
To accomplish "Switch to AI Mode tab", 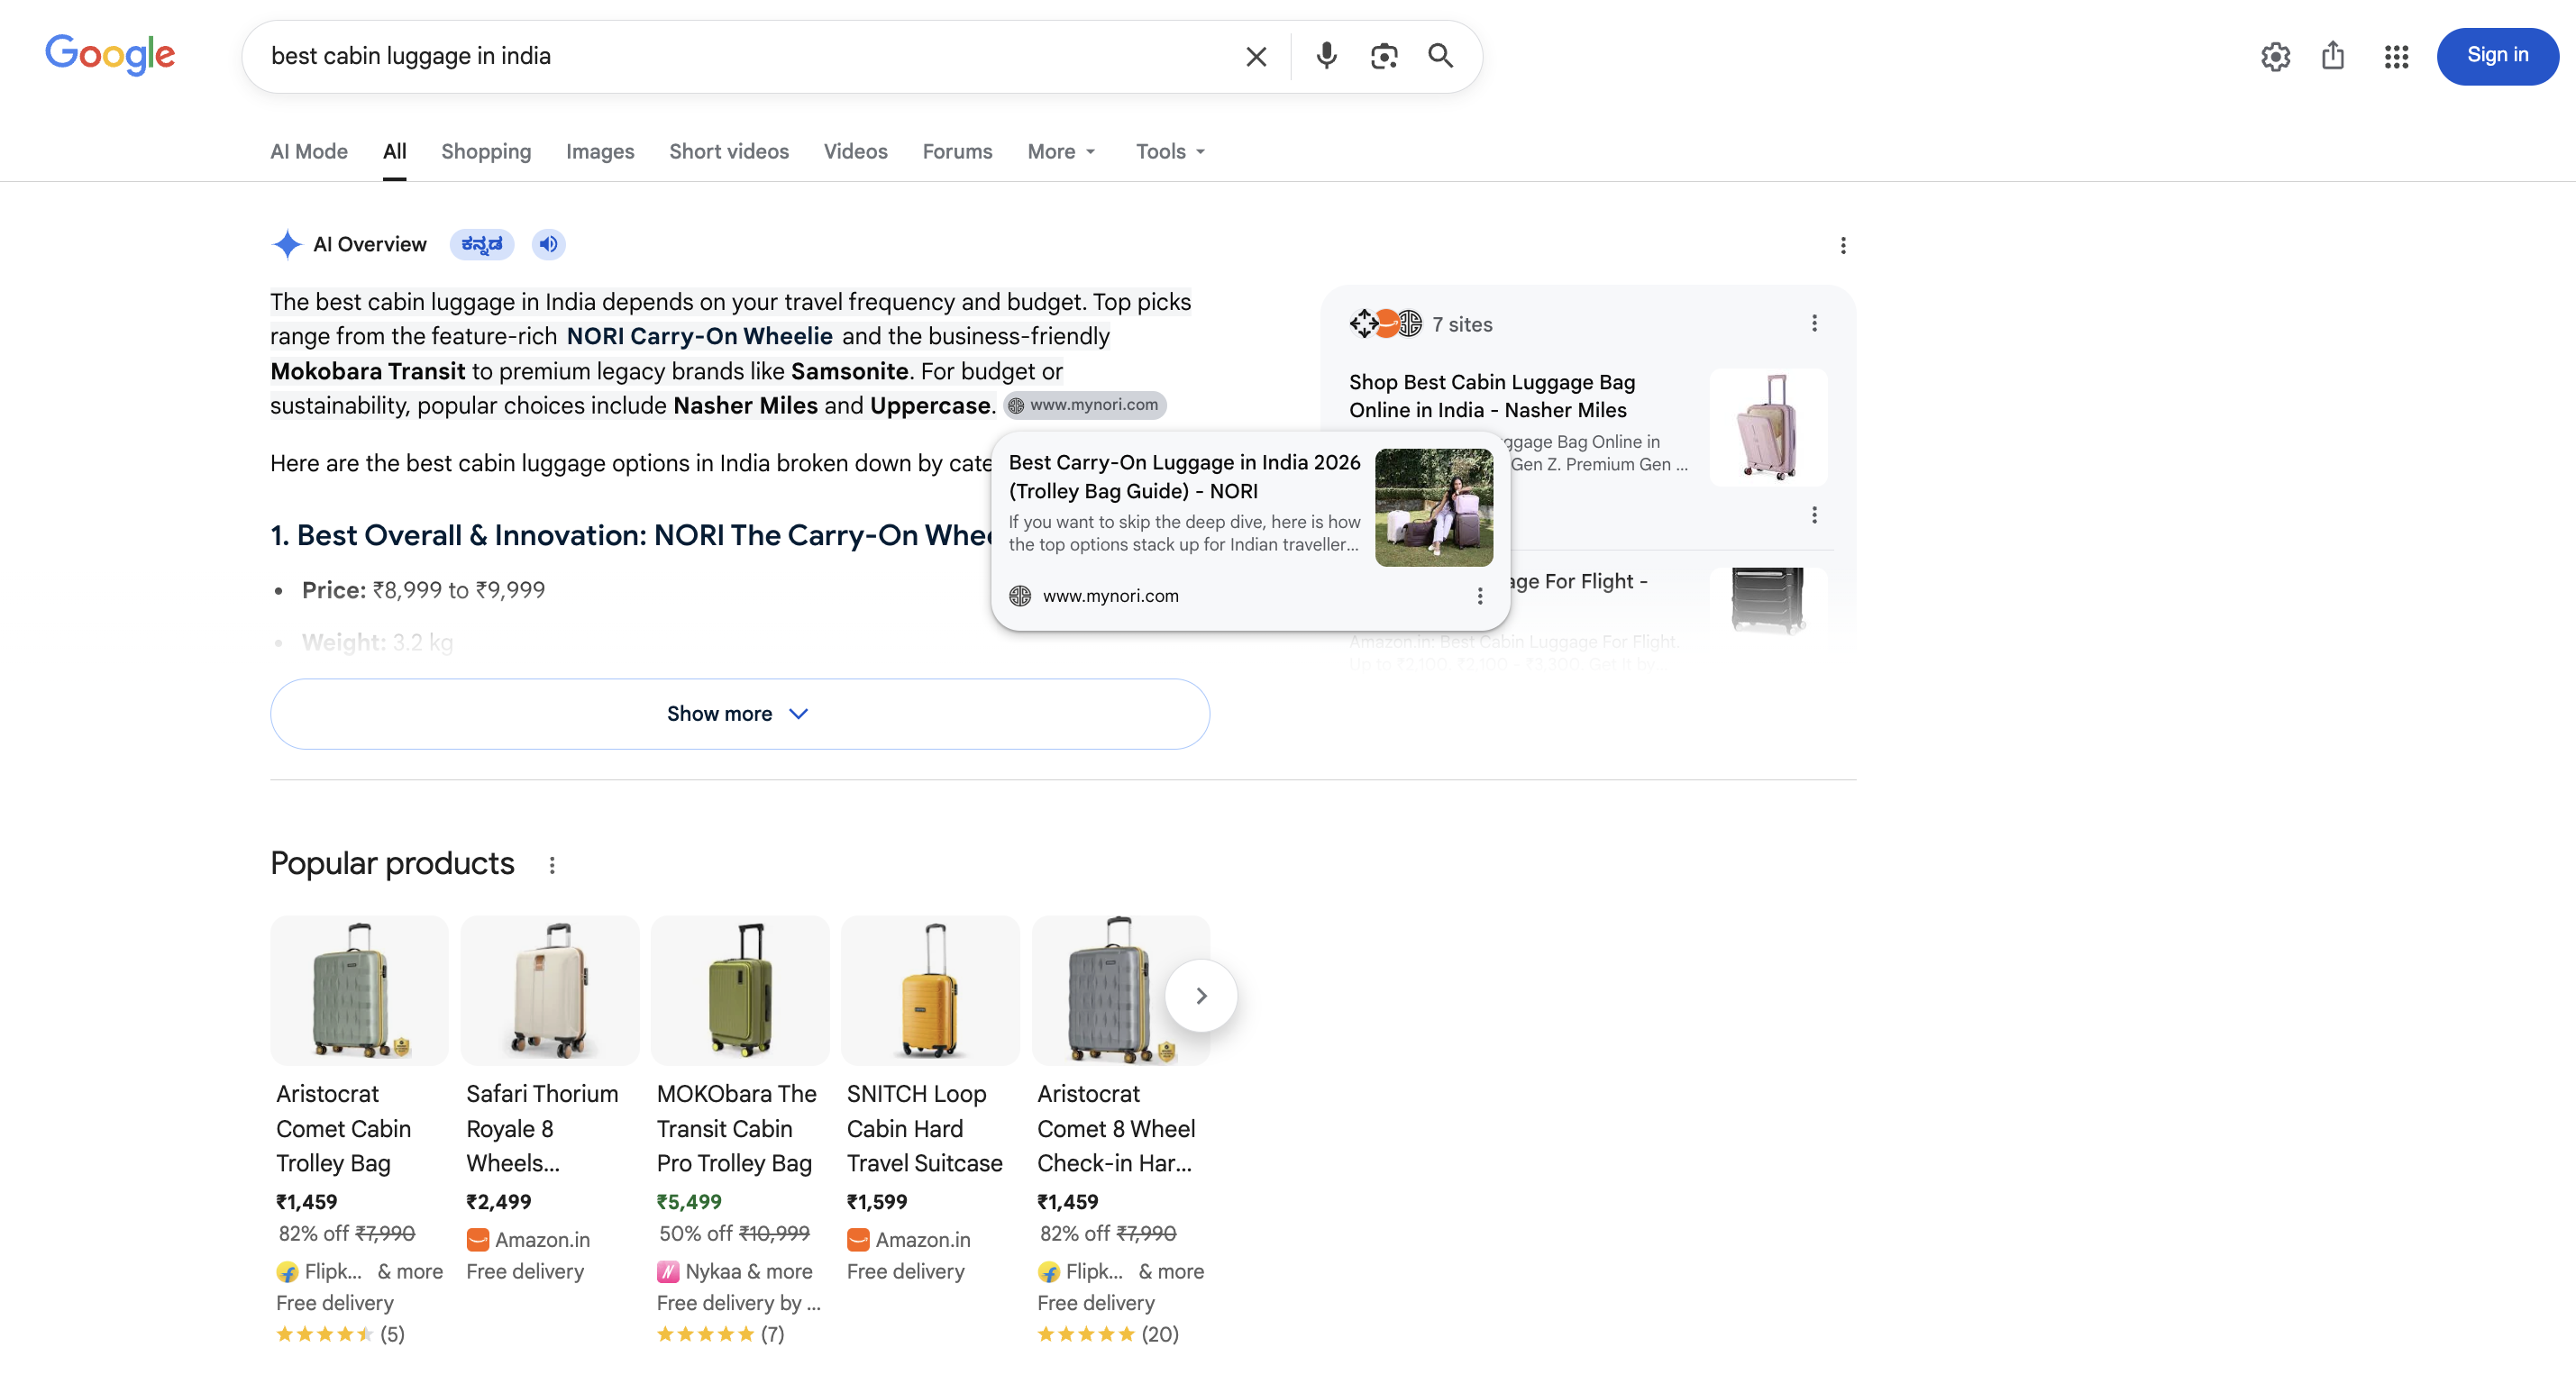I will point(309,151).
